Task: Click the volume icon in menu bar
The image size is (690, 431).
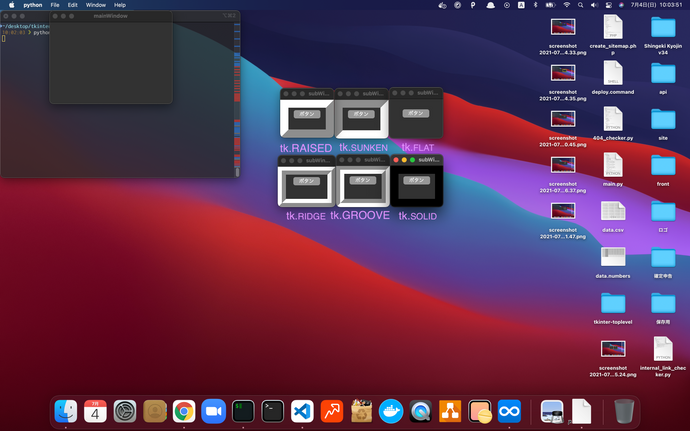Action: tap(594, 5)
